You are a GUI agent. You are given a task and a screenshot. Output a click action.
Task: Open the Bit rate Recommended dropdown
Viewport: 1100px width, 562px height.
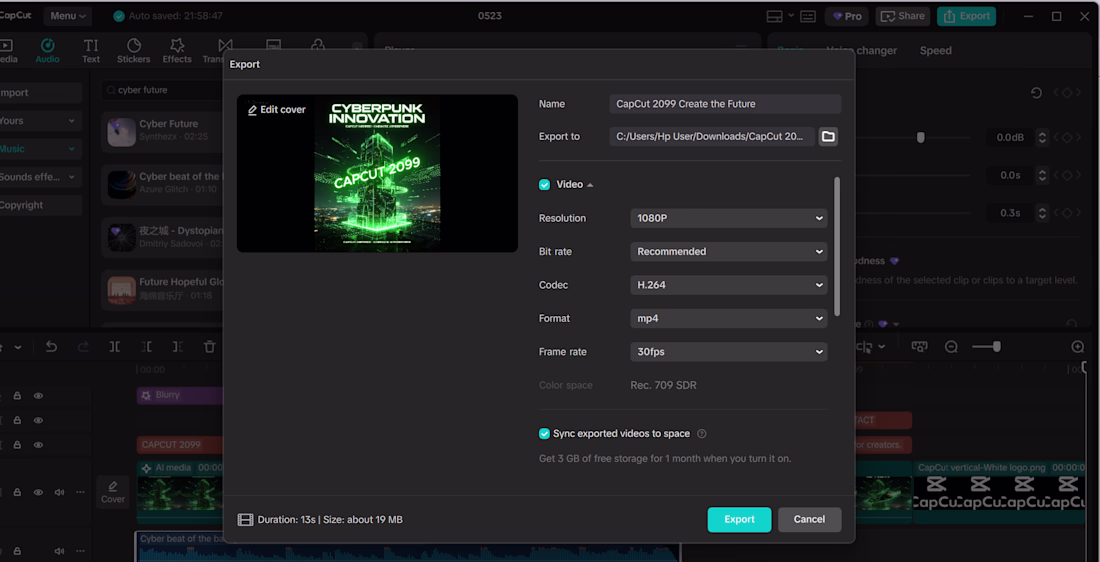729,251
